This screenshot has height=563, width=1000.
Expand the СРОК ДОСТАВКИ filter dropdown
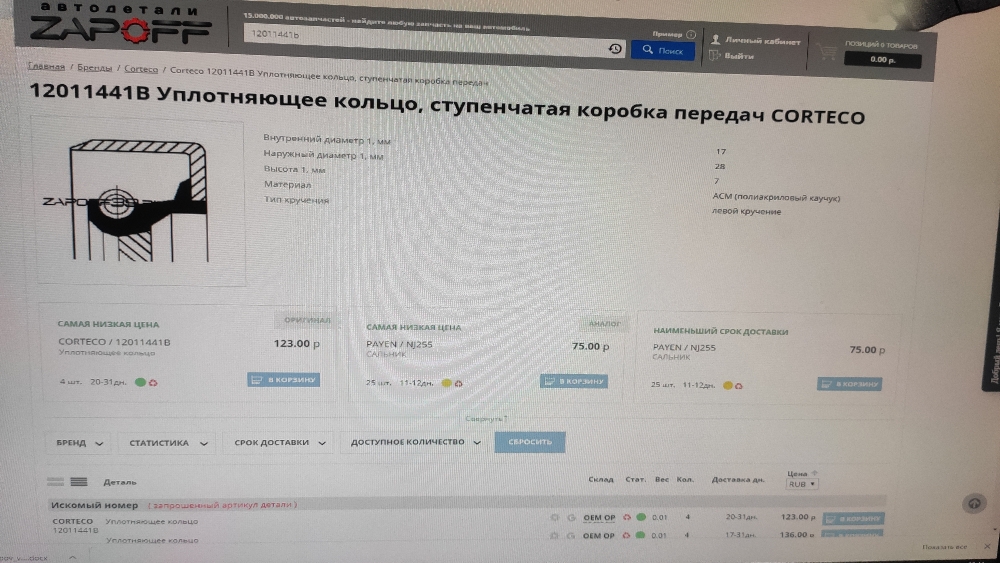(x=279, y=442)
